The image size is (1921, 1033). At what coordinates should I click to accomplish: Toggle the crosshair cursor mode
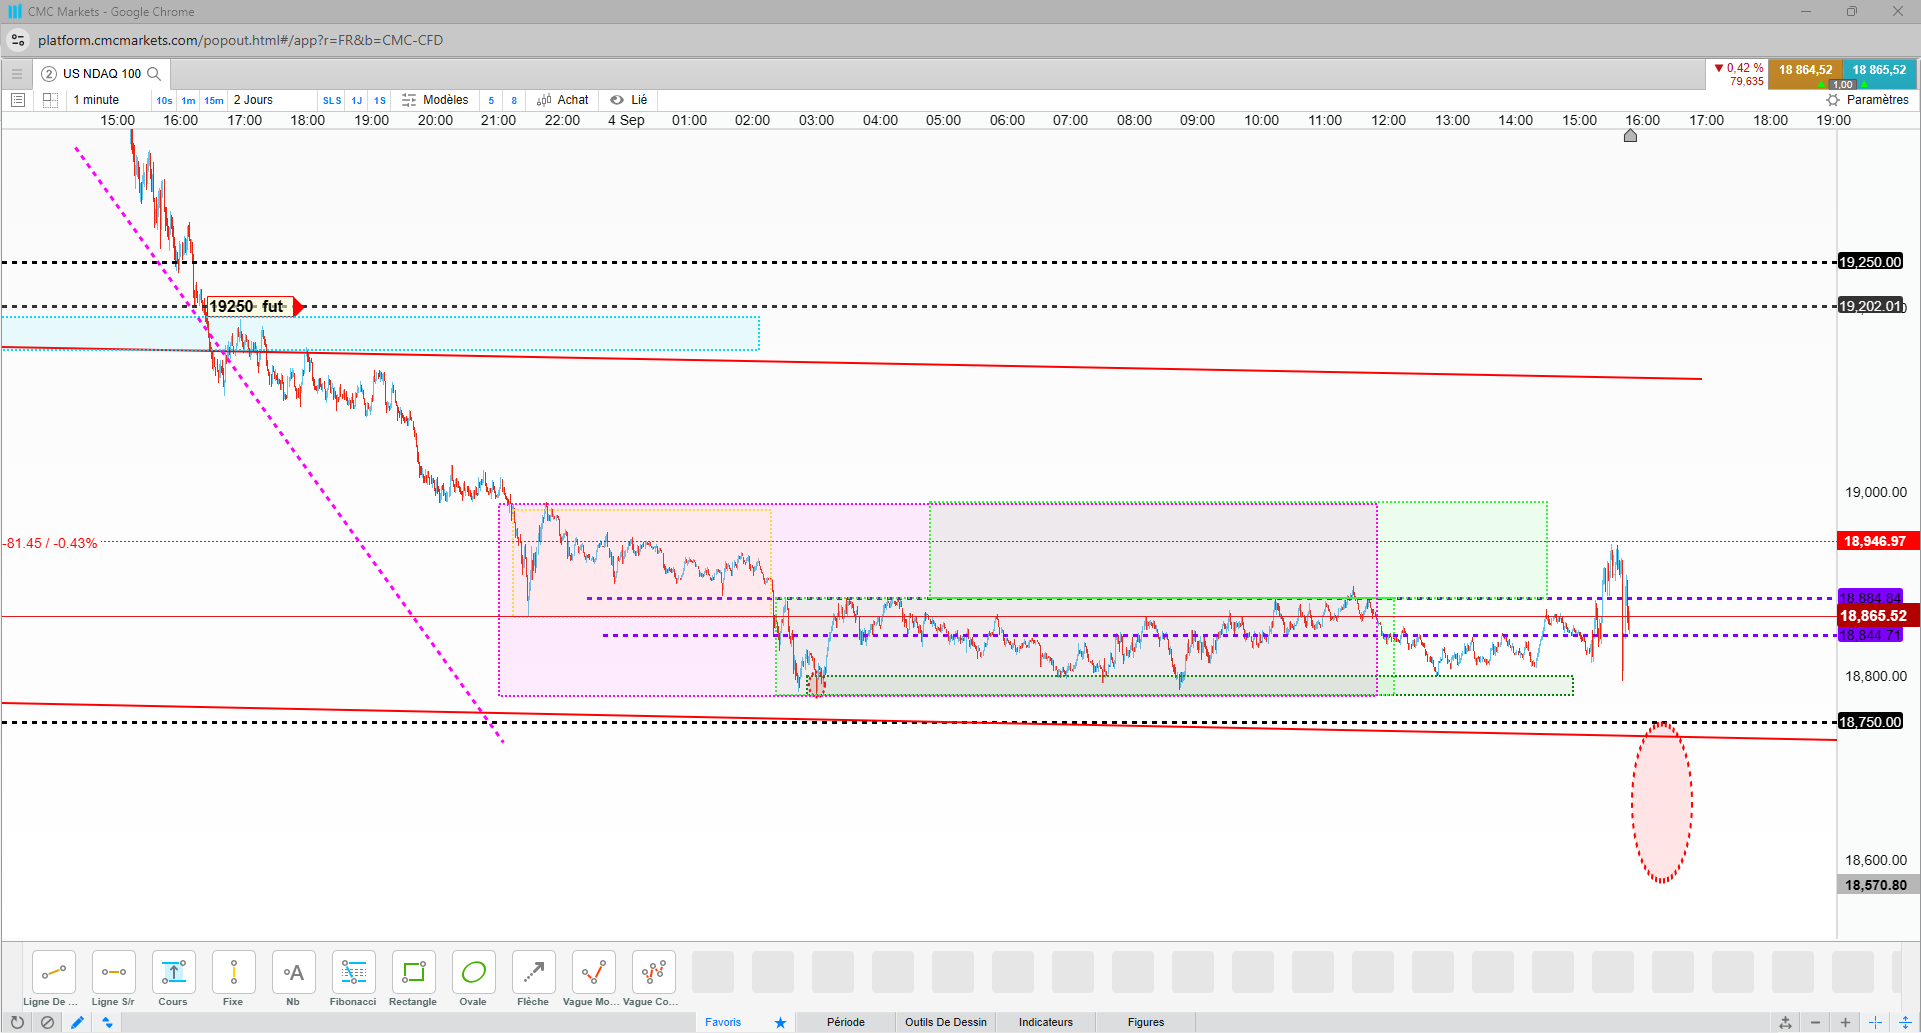pyautogui.click(x=1876, y=1022)
